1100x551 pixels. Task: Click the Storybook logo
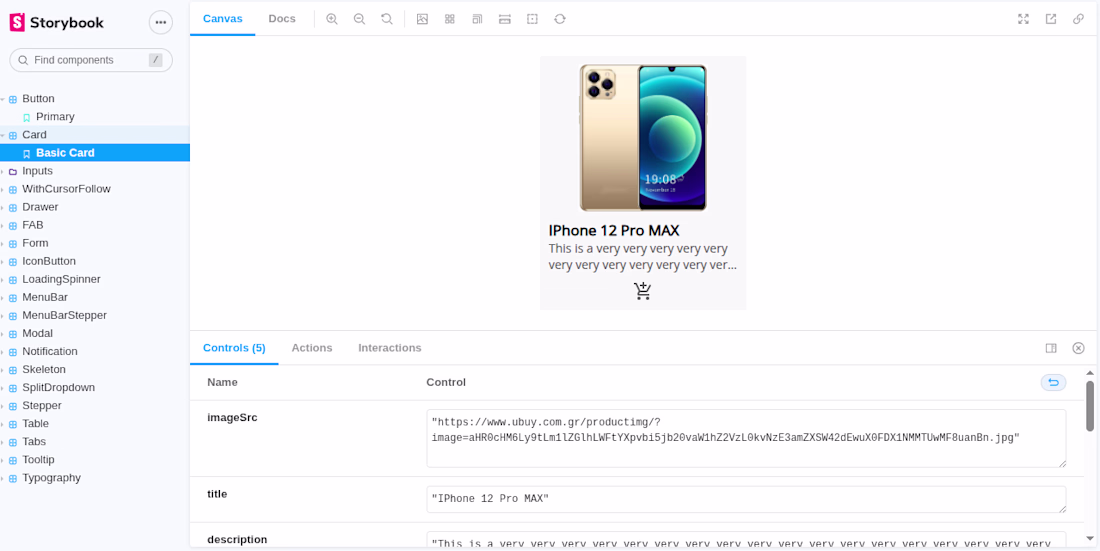[x=56, y=22]
